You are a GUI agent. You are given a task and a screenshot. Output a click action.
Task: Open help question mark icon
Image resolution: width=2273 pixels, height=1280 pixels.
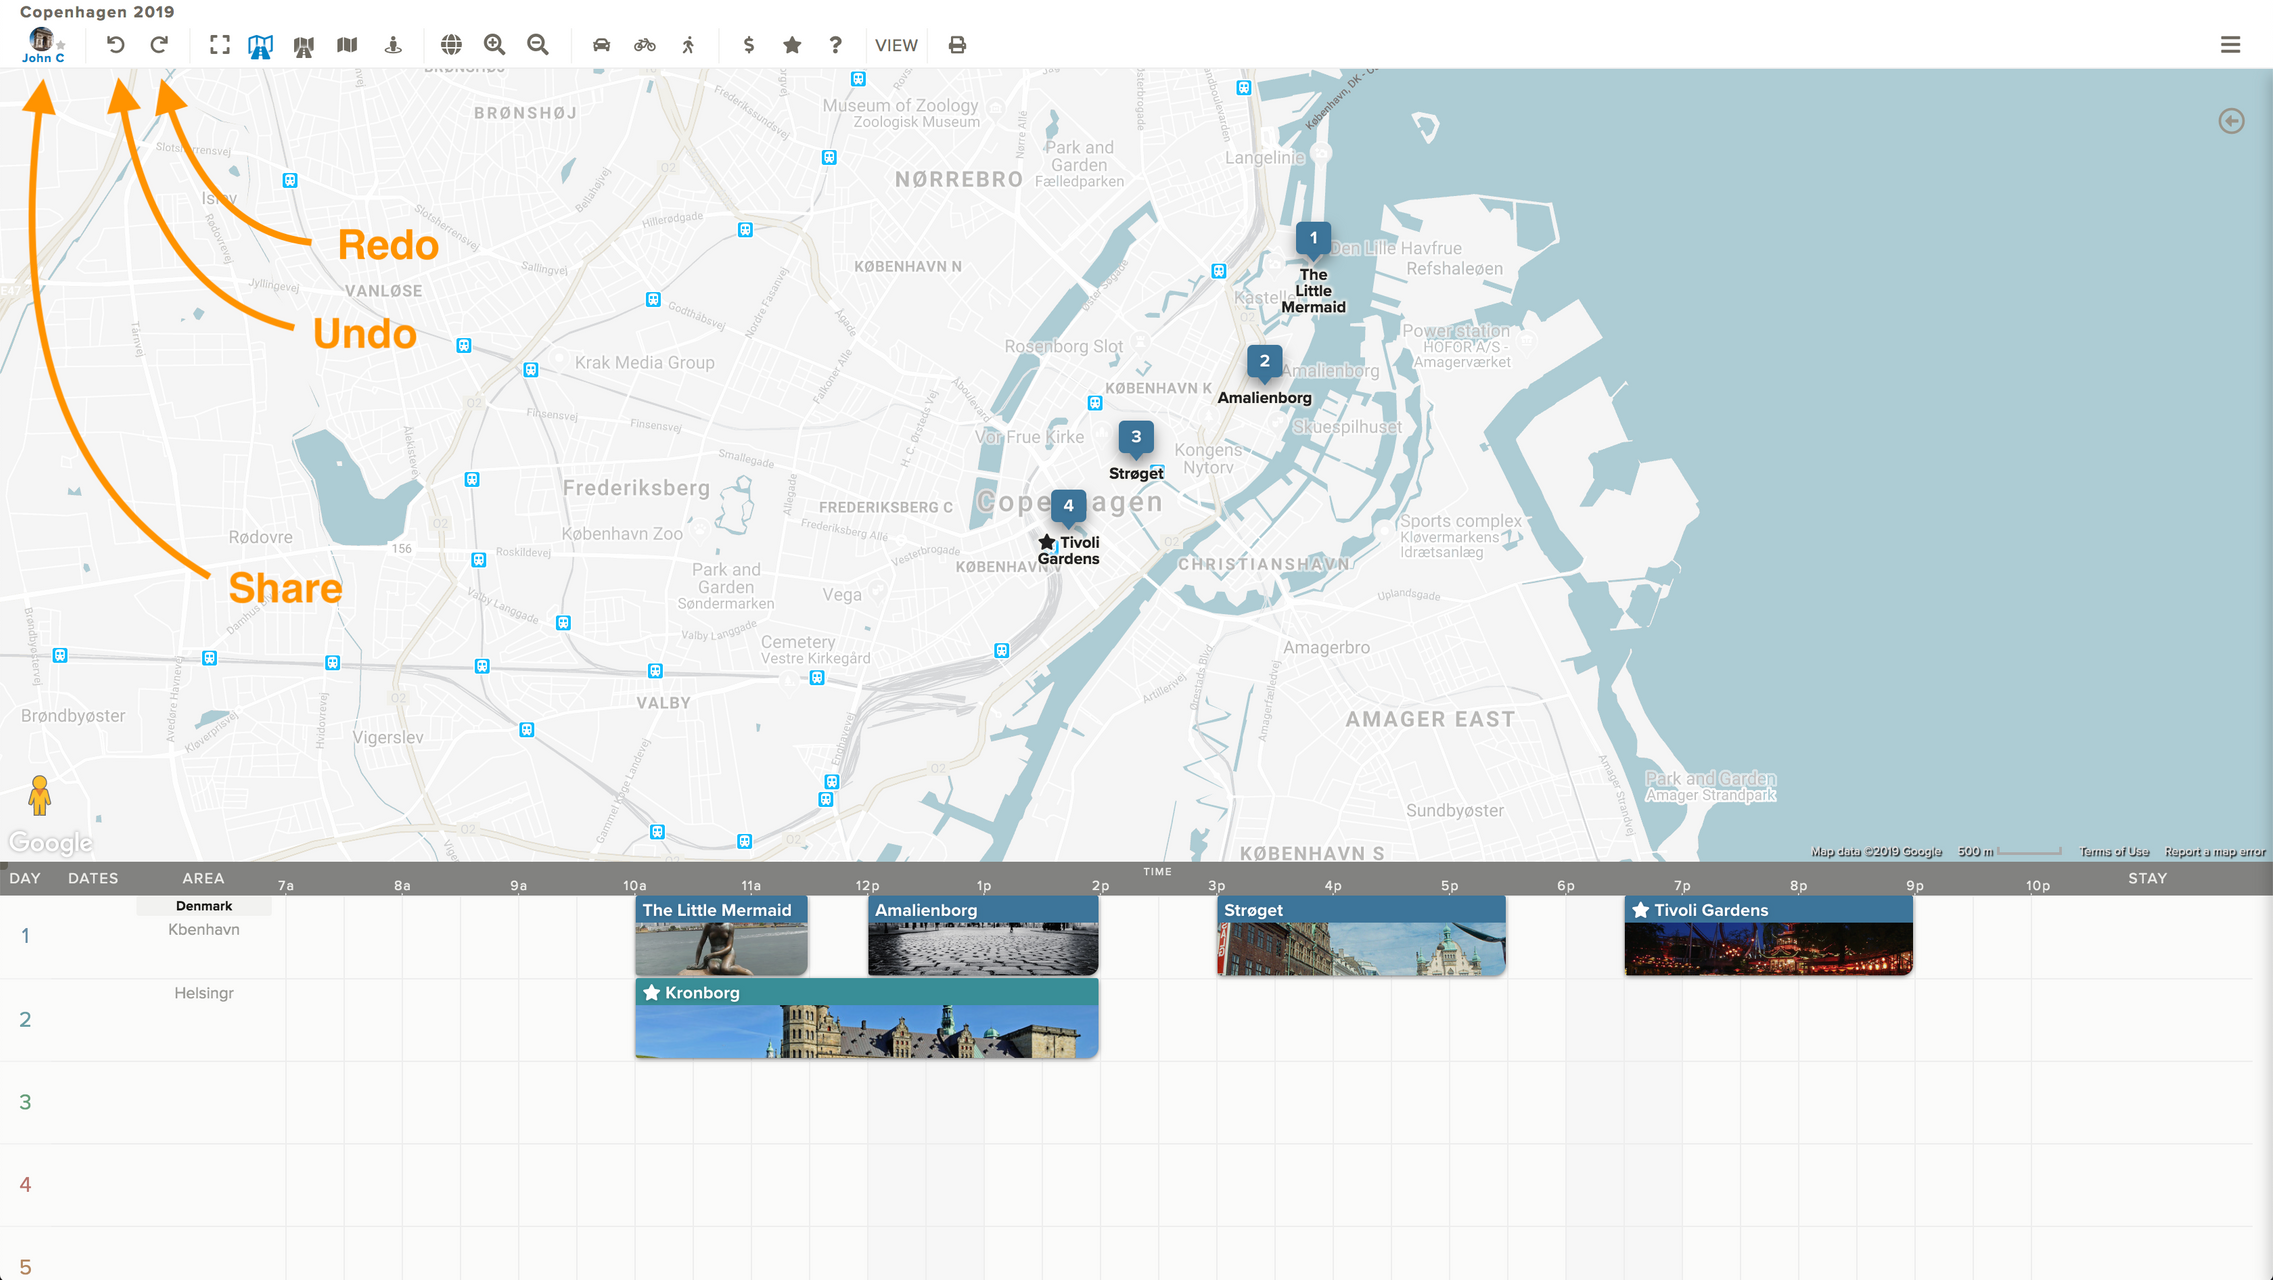[836, 45]
